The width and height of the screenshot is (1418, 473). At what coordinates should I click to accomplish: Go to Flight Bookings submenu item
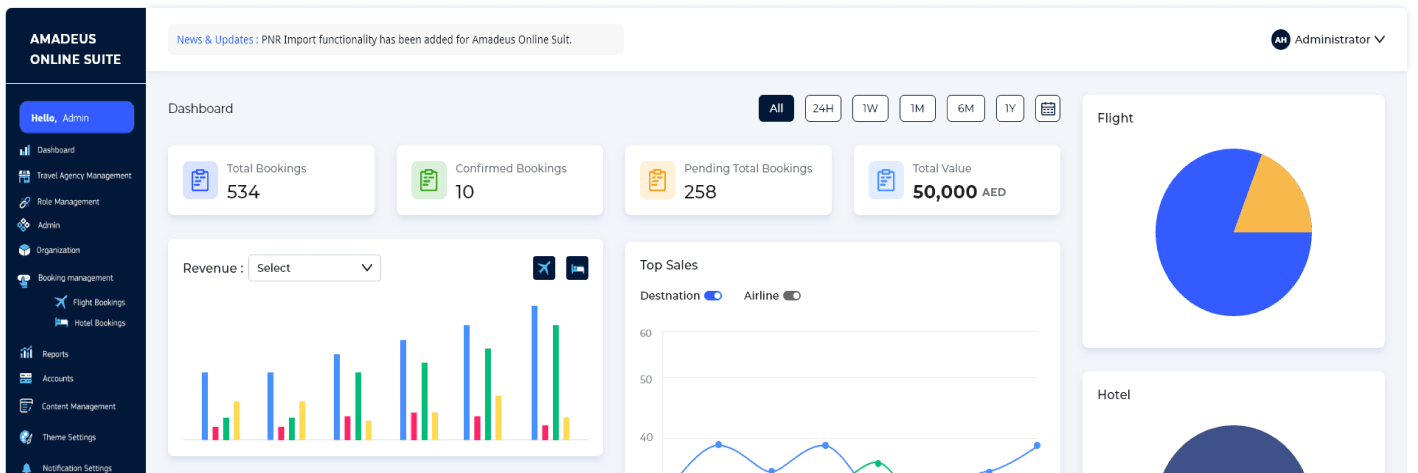coord(98,302)
